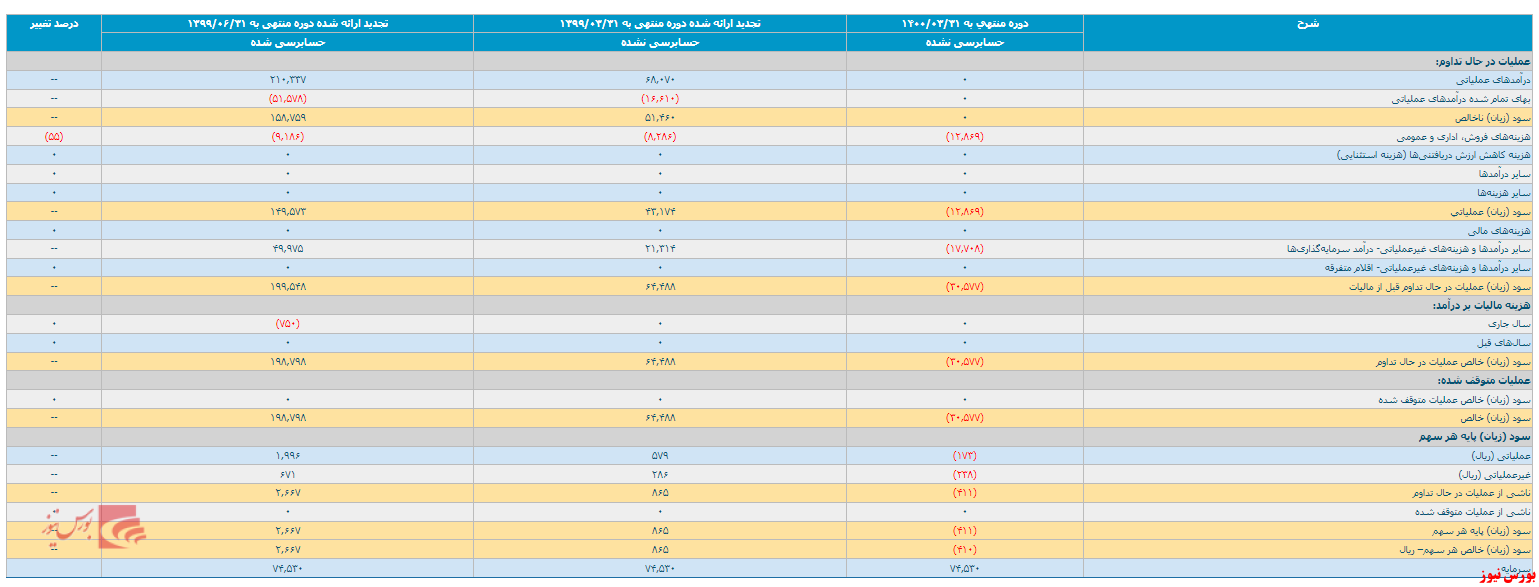Viewport: 1539px width, 587px height.
Task: Click the Bourse News logo watermark
Action: 94,528
